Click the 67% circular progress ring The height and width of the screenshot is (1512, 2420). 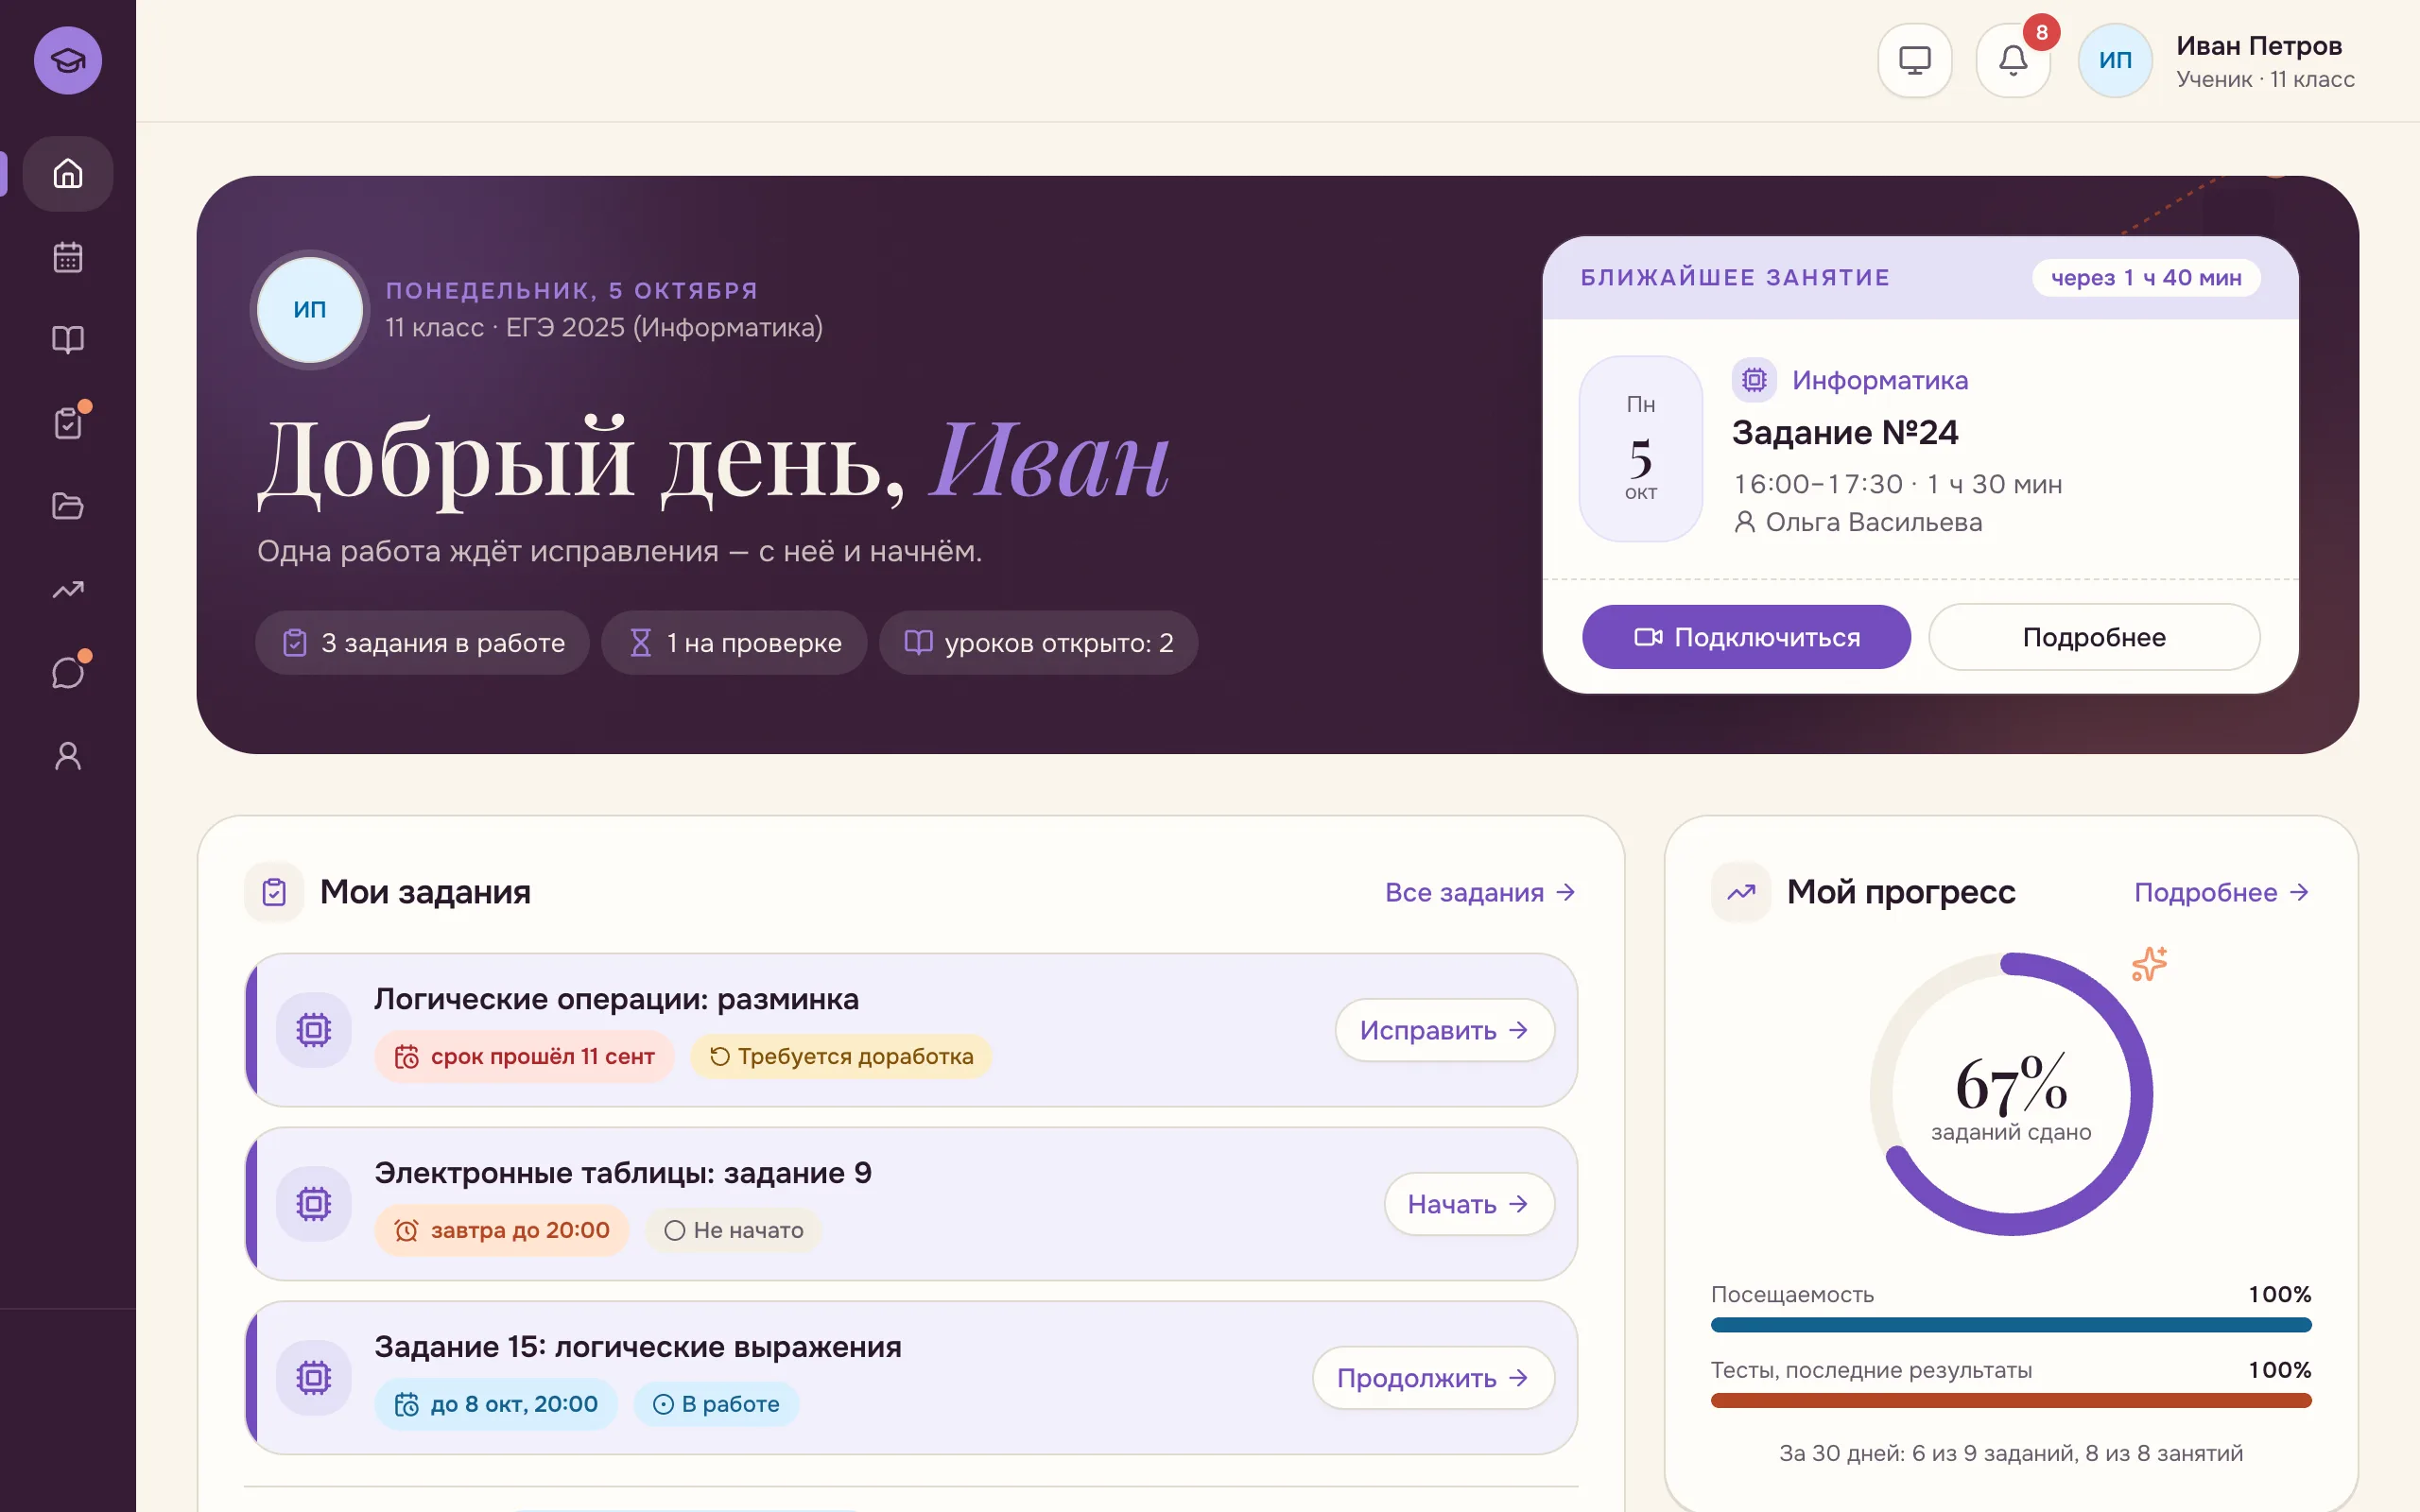(x=2011, y=1094)
